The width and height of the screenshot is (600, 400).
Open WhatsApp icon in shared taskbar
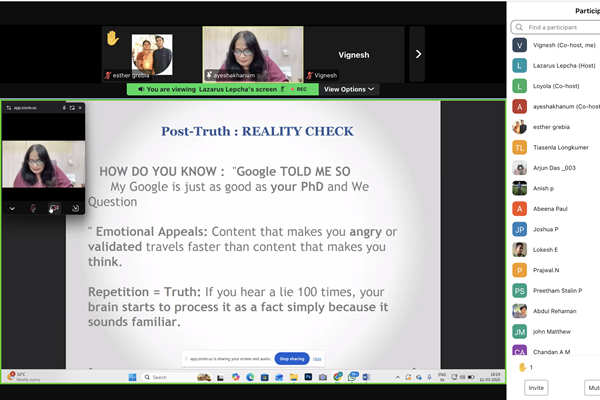[x=352, y=377]
